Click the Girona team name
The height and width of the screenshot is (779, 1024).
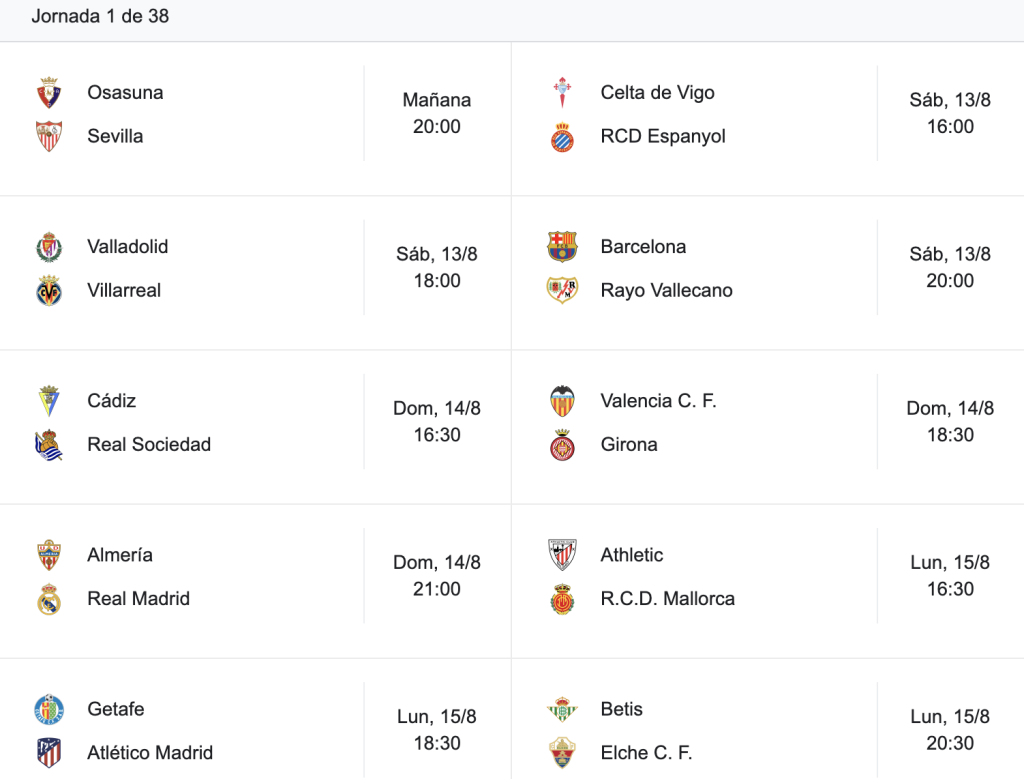pyautogui.click(x=629, y=445)
